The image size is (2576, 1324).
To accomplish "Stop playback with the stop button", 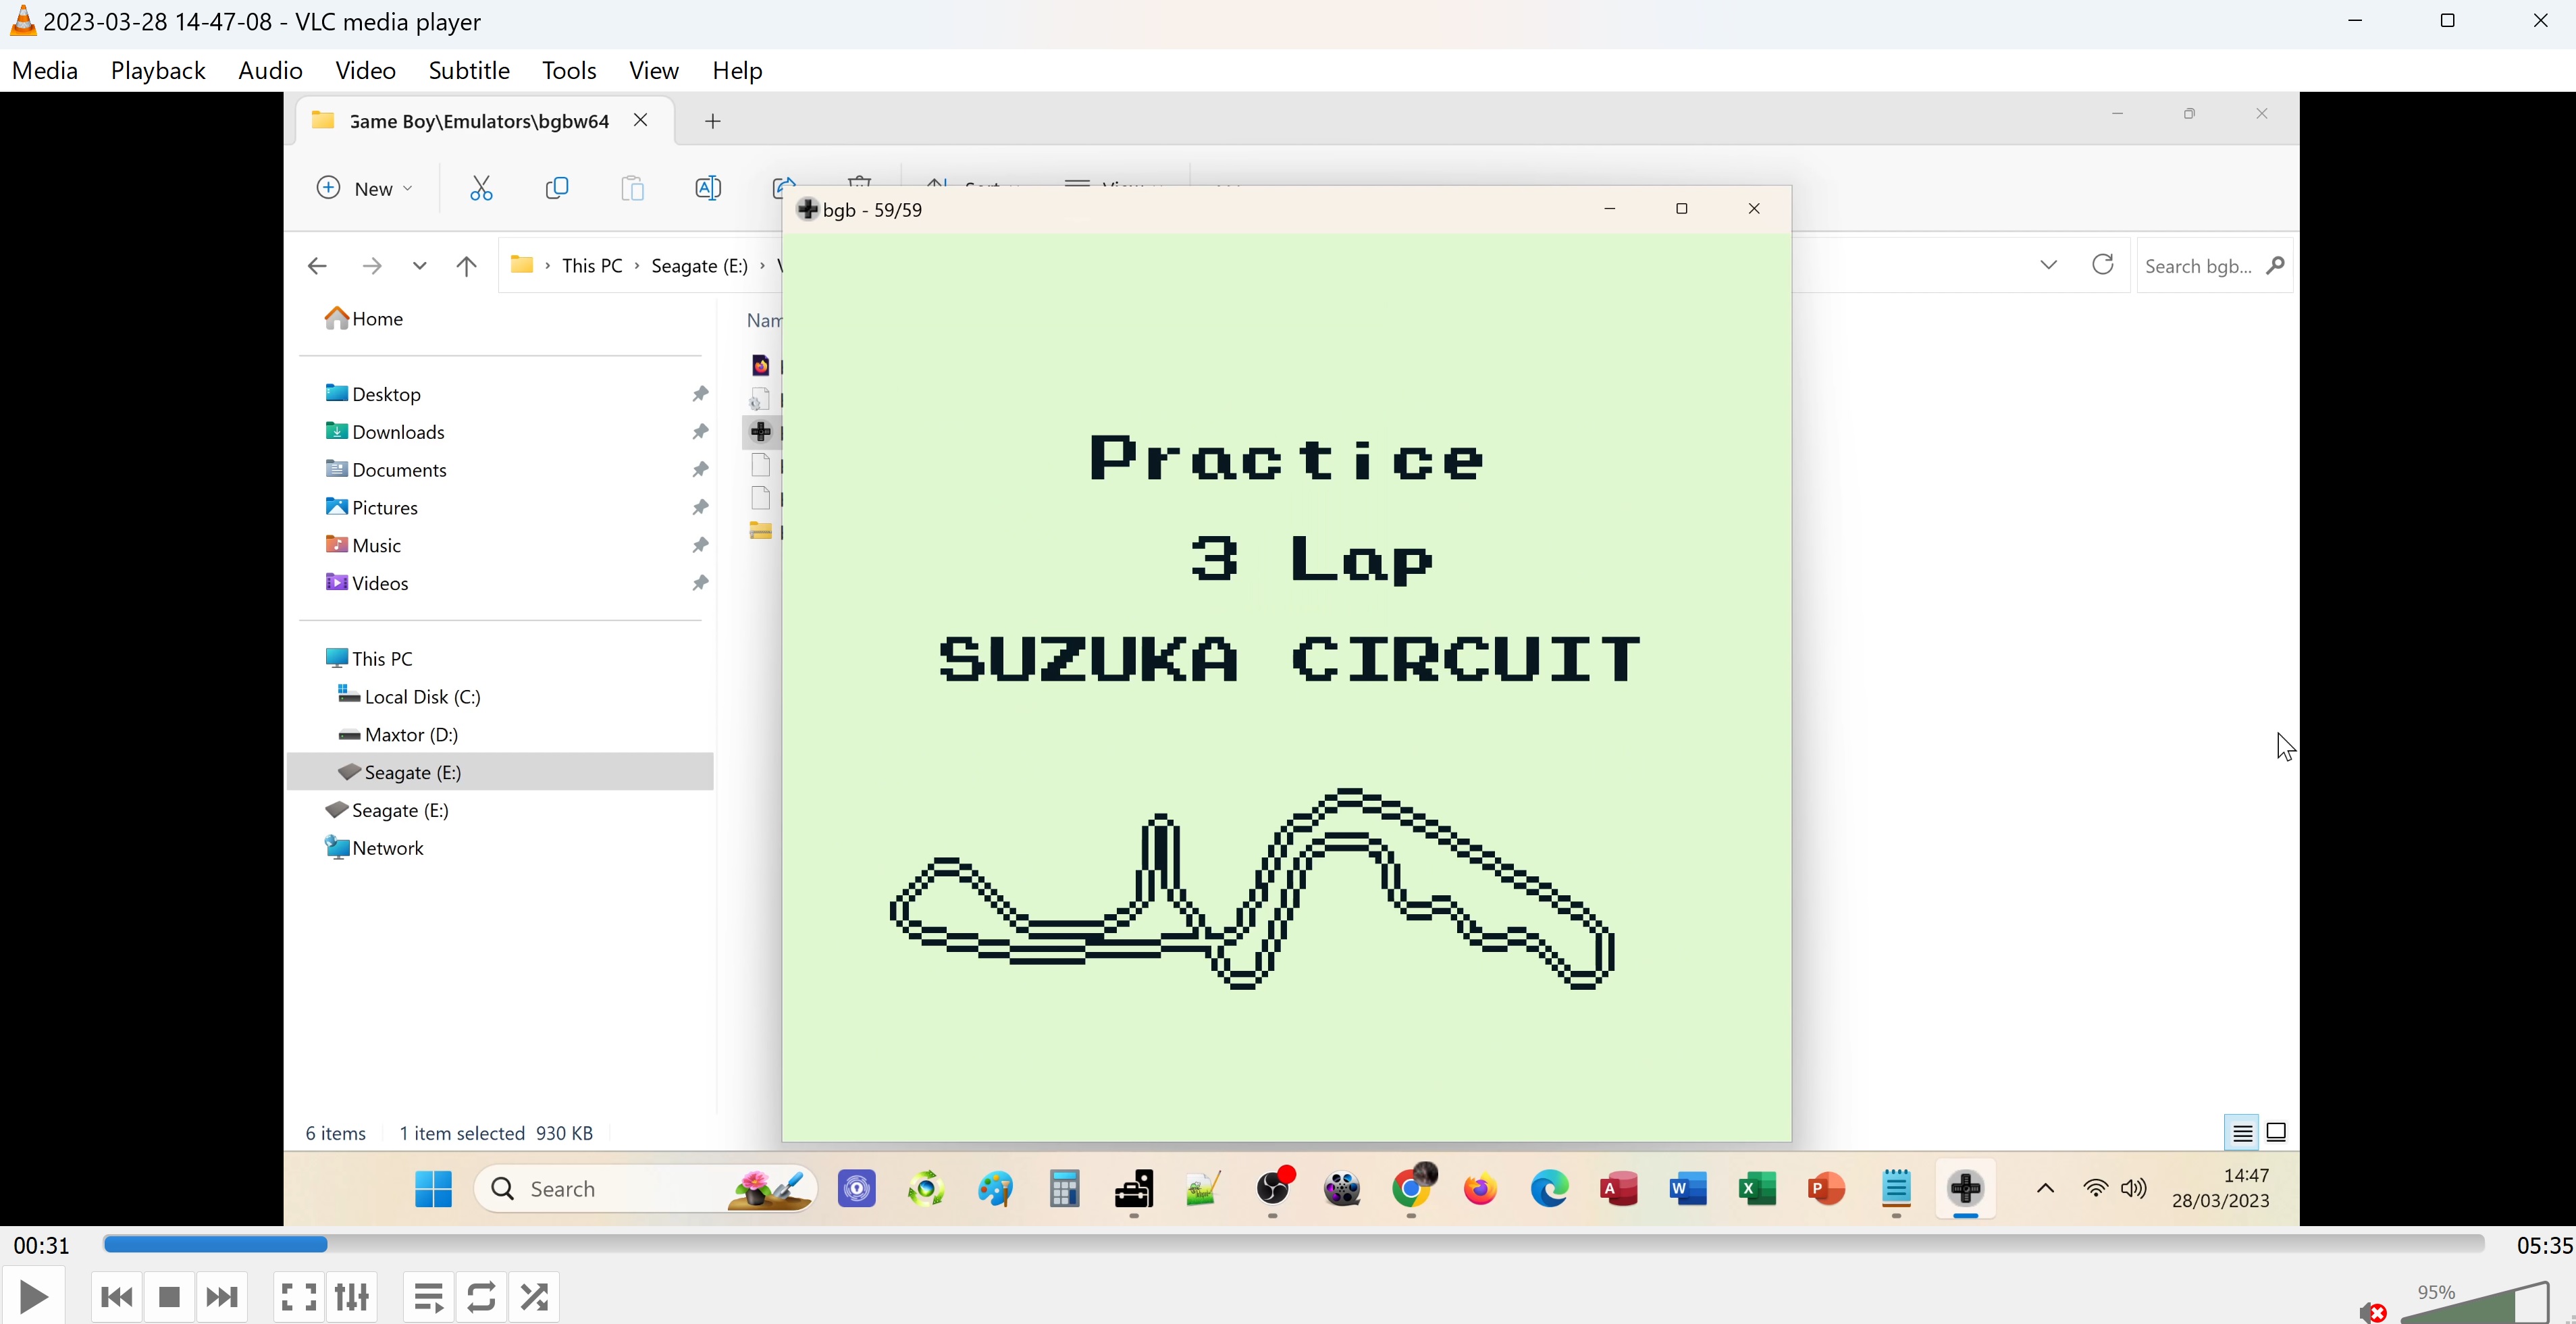I will [x=169, y=1297].
